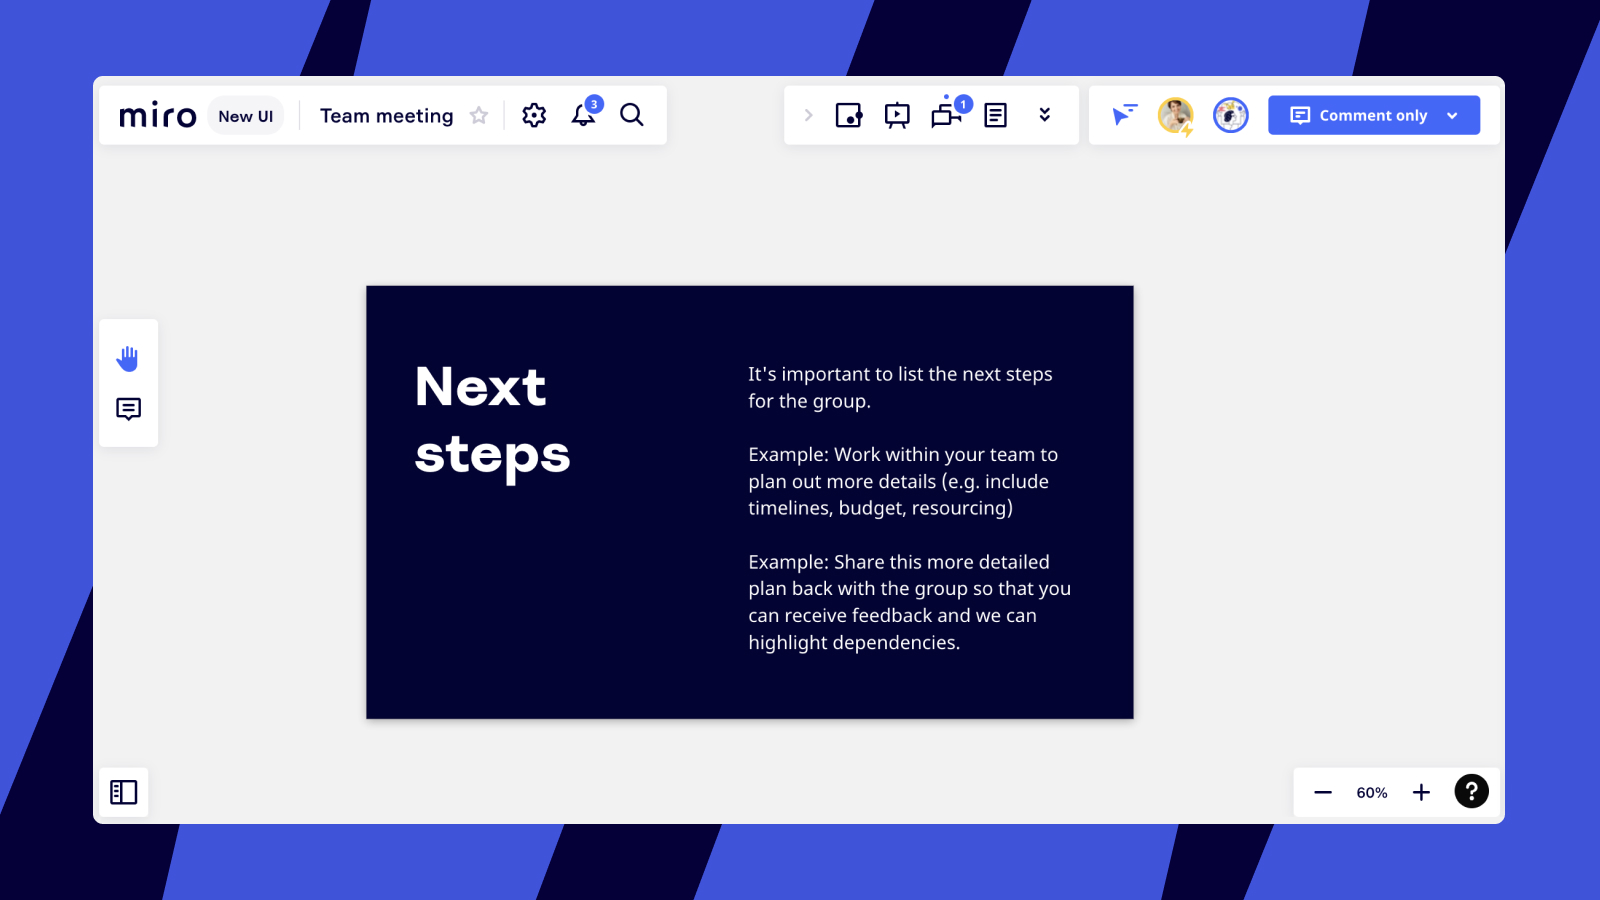
Task: Open the notes panel
Action: pyautogui.click(x=995, y=116)
